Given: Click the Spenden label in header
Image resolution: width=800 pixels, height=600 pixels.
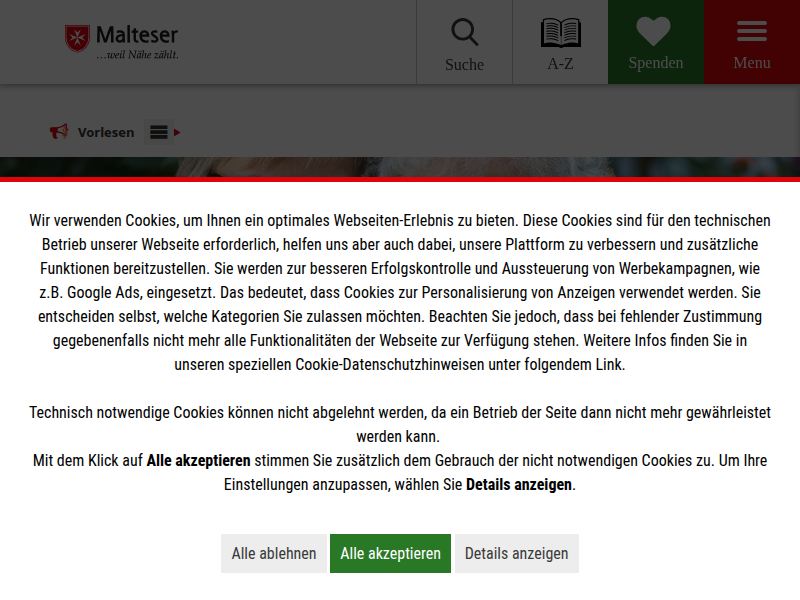Looking at the screenshot, I should [656, 63].
